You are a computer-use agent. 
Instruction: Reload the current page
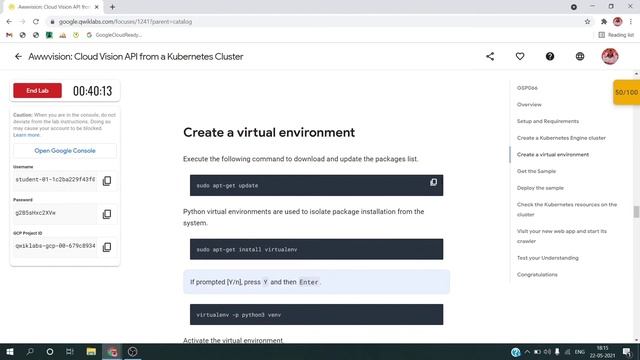[36, 22]
